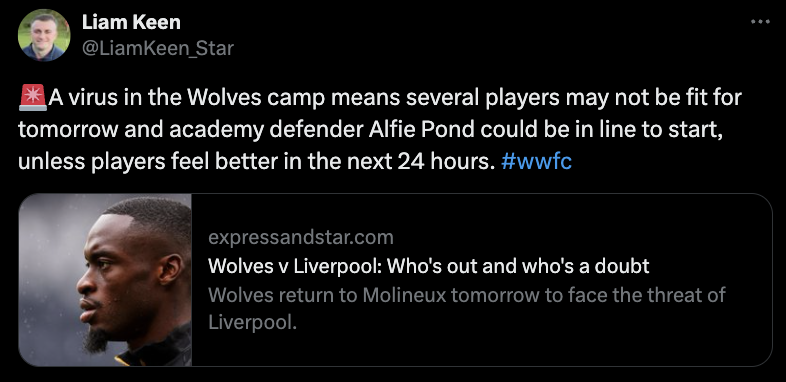Click the card description about Molineux
The width and height of the screenshot is (786, 382).
[x=467, y=308]
